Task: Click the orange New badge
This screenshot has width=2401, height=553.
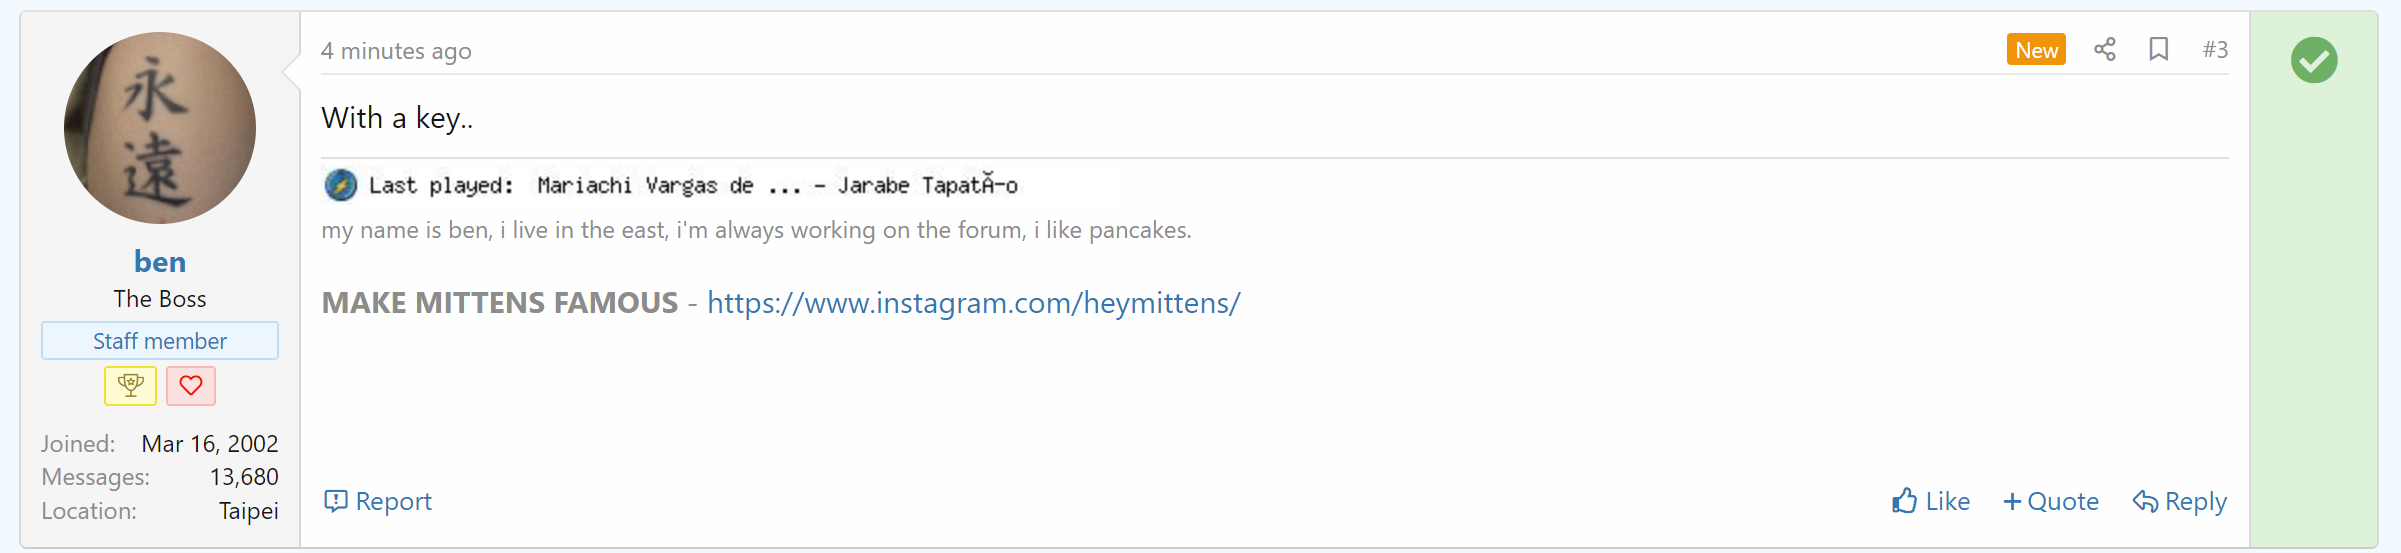Action: 2036,50
